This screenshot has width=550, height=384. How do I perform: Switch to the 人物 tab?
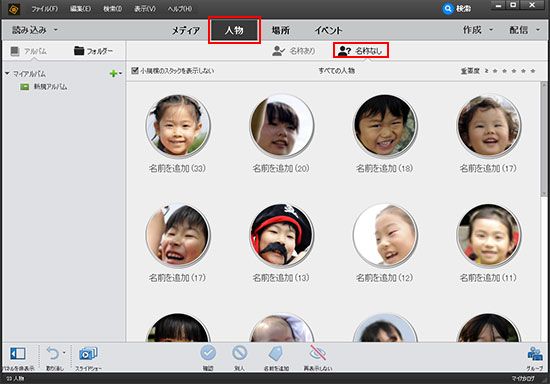[x=234, y=30]
